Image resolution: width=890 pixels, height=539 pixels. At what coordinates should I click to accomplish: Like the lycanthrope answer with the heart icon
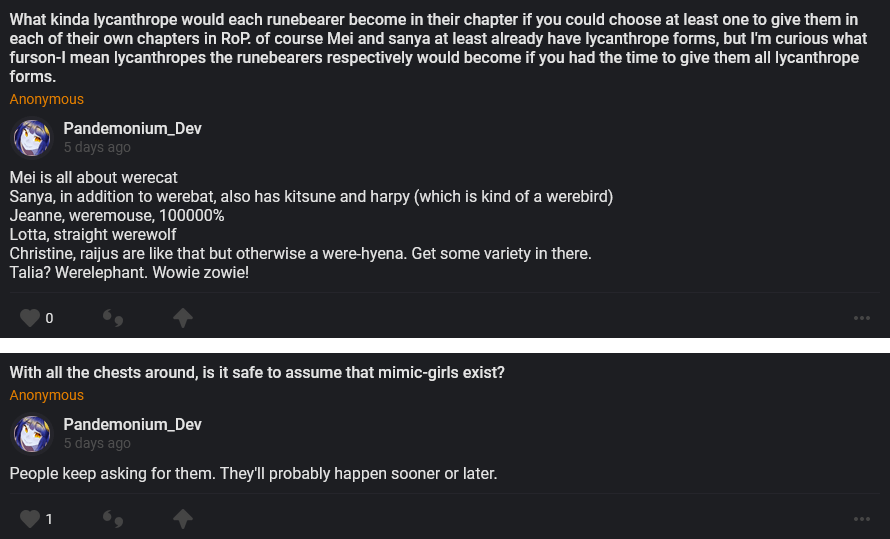(30, 318)
